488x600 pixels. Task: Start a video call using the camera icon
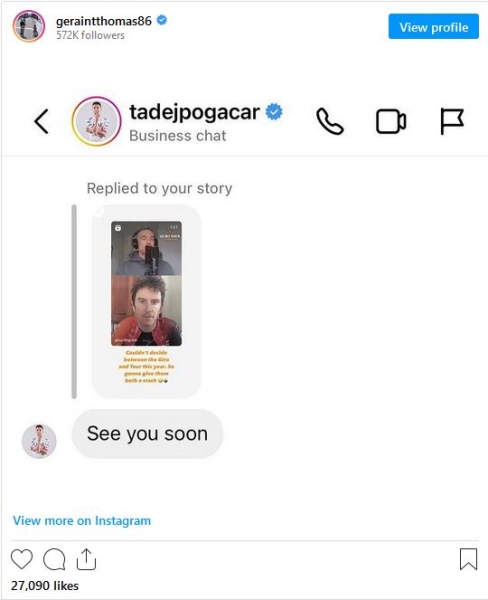click(391, 122)
